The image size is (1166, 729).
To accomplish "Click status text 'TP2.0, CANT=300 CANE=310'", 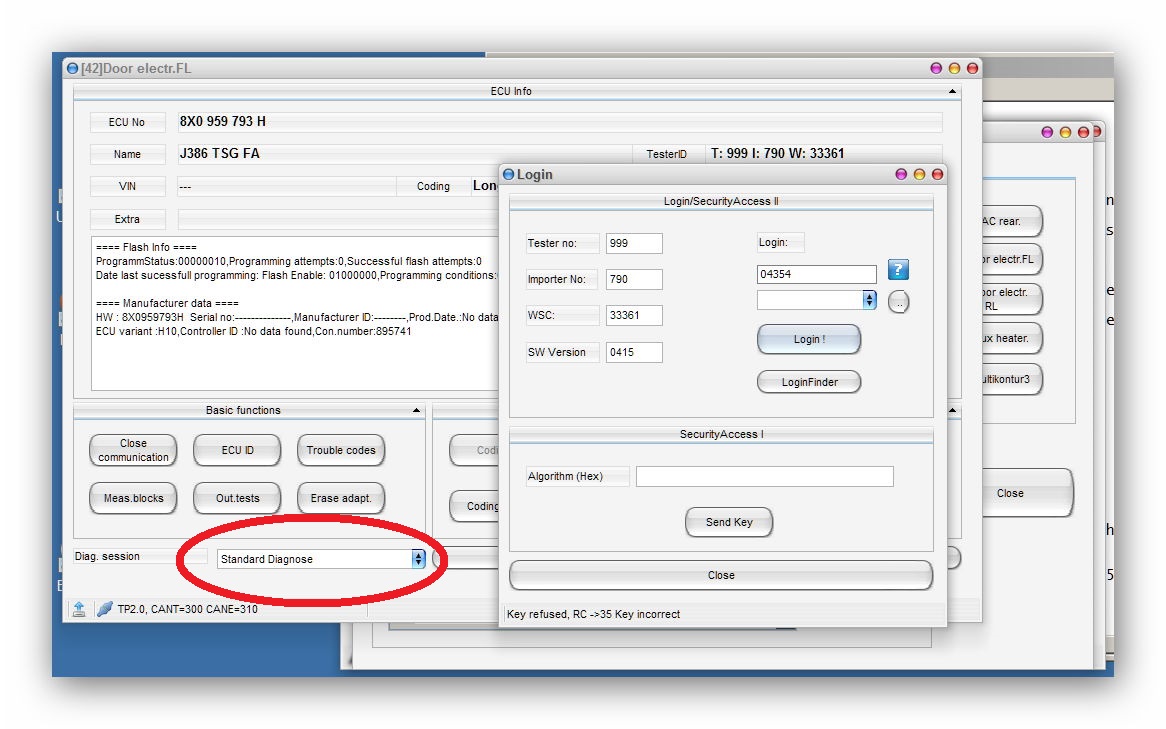I will 187,609.
